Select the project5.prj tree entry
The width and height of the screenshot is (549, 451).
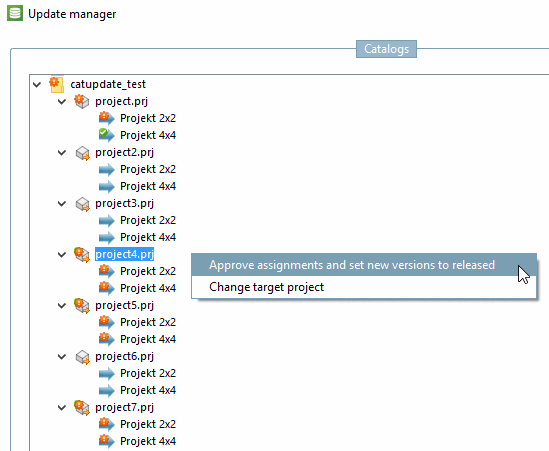point(124,305)
